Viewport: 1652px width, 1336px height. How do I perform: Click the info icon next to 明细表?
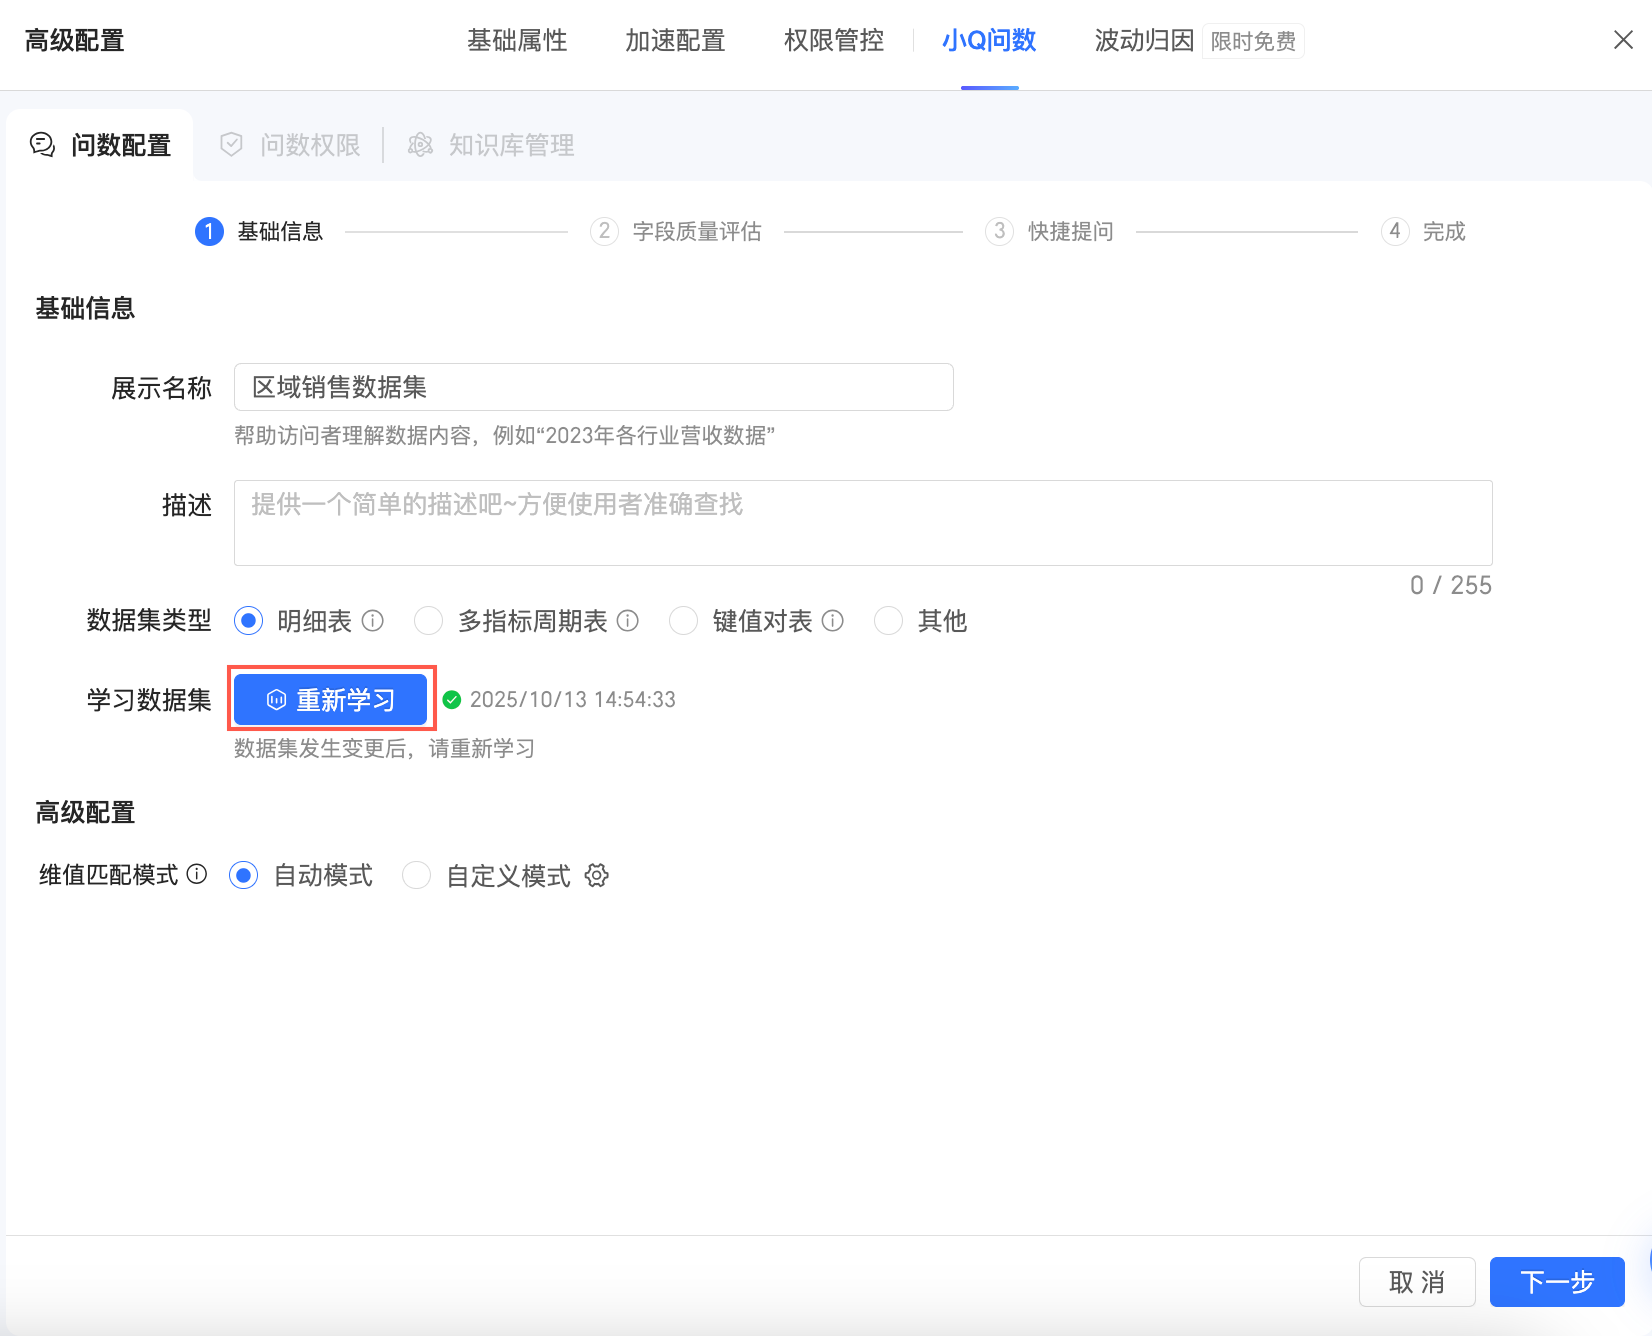[373, 621]
